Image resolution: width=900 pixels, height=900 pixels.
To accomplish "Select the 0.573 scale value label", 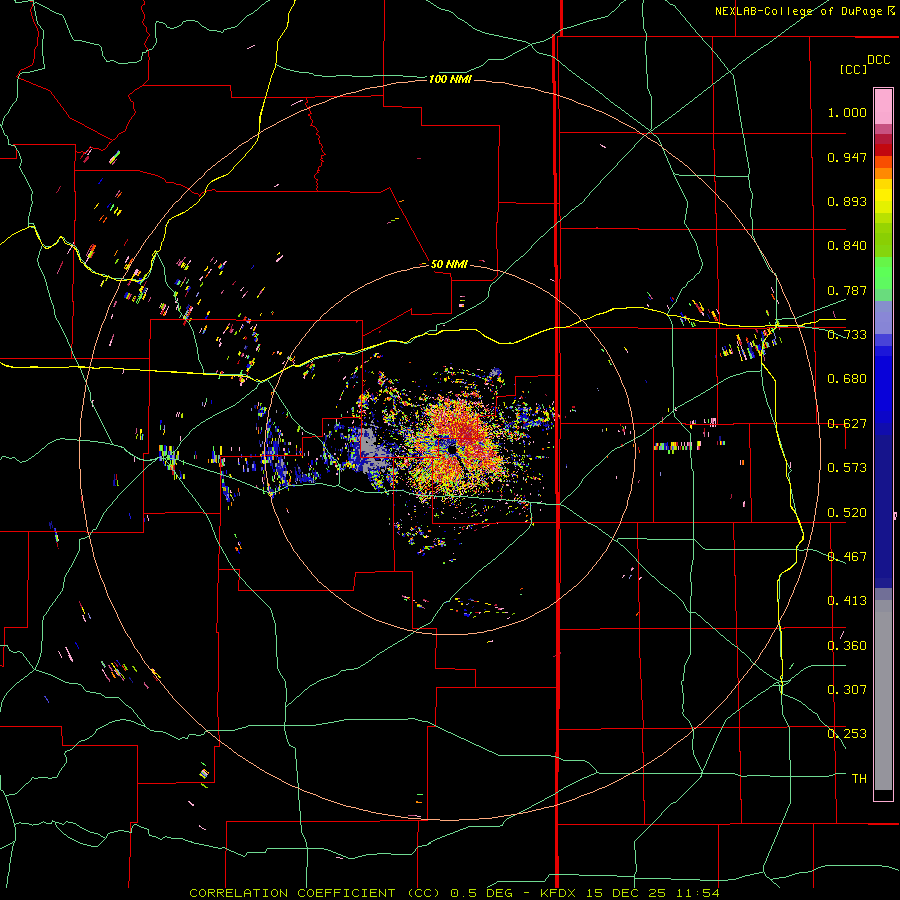I will 847,468.
